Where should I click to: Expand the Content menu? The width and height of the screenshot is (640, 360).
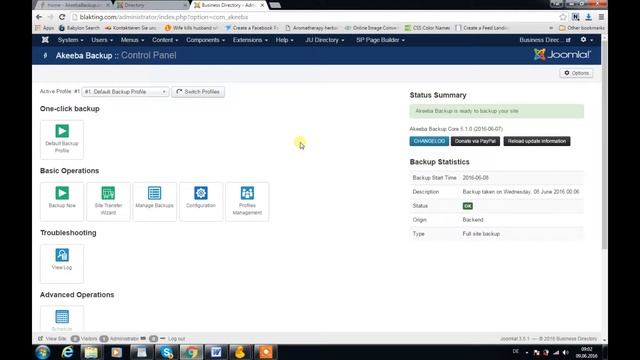[165, 40]
